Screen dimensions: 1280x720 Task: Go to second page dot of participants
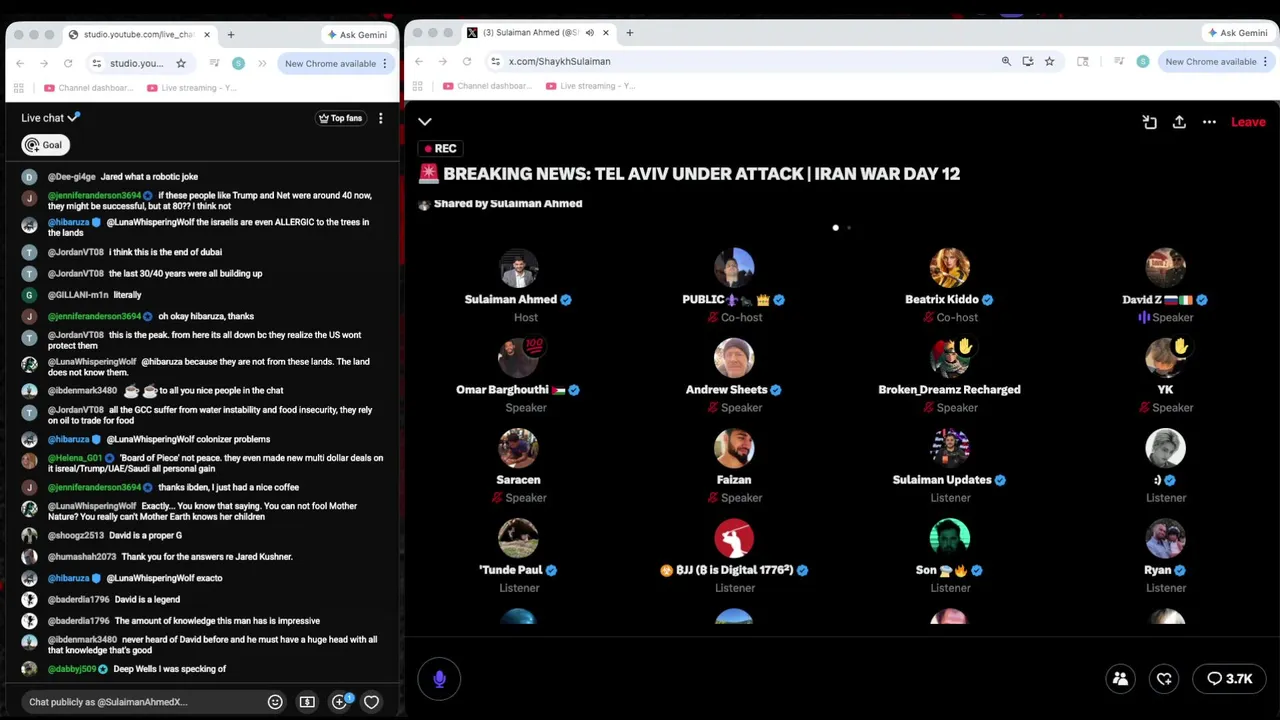pos(849,228)
